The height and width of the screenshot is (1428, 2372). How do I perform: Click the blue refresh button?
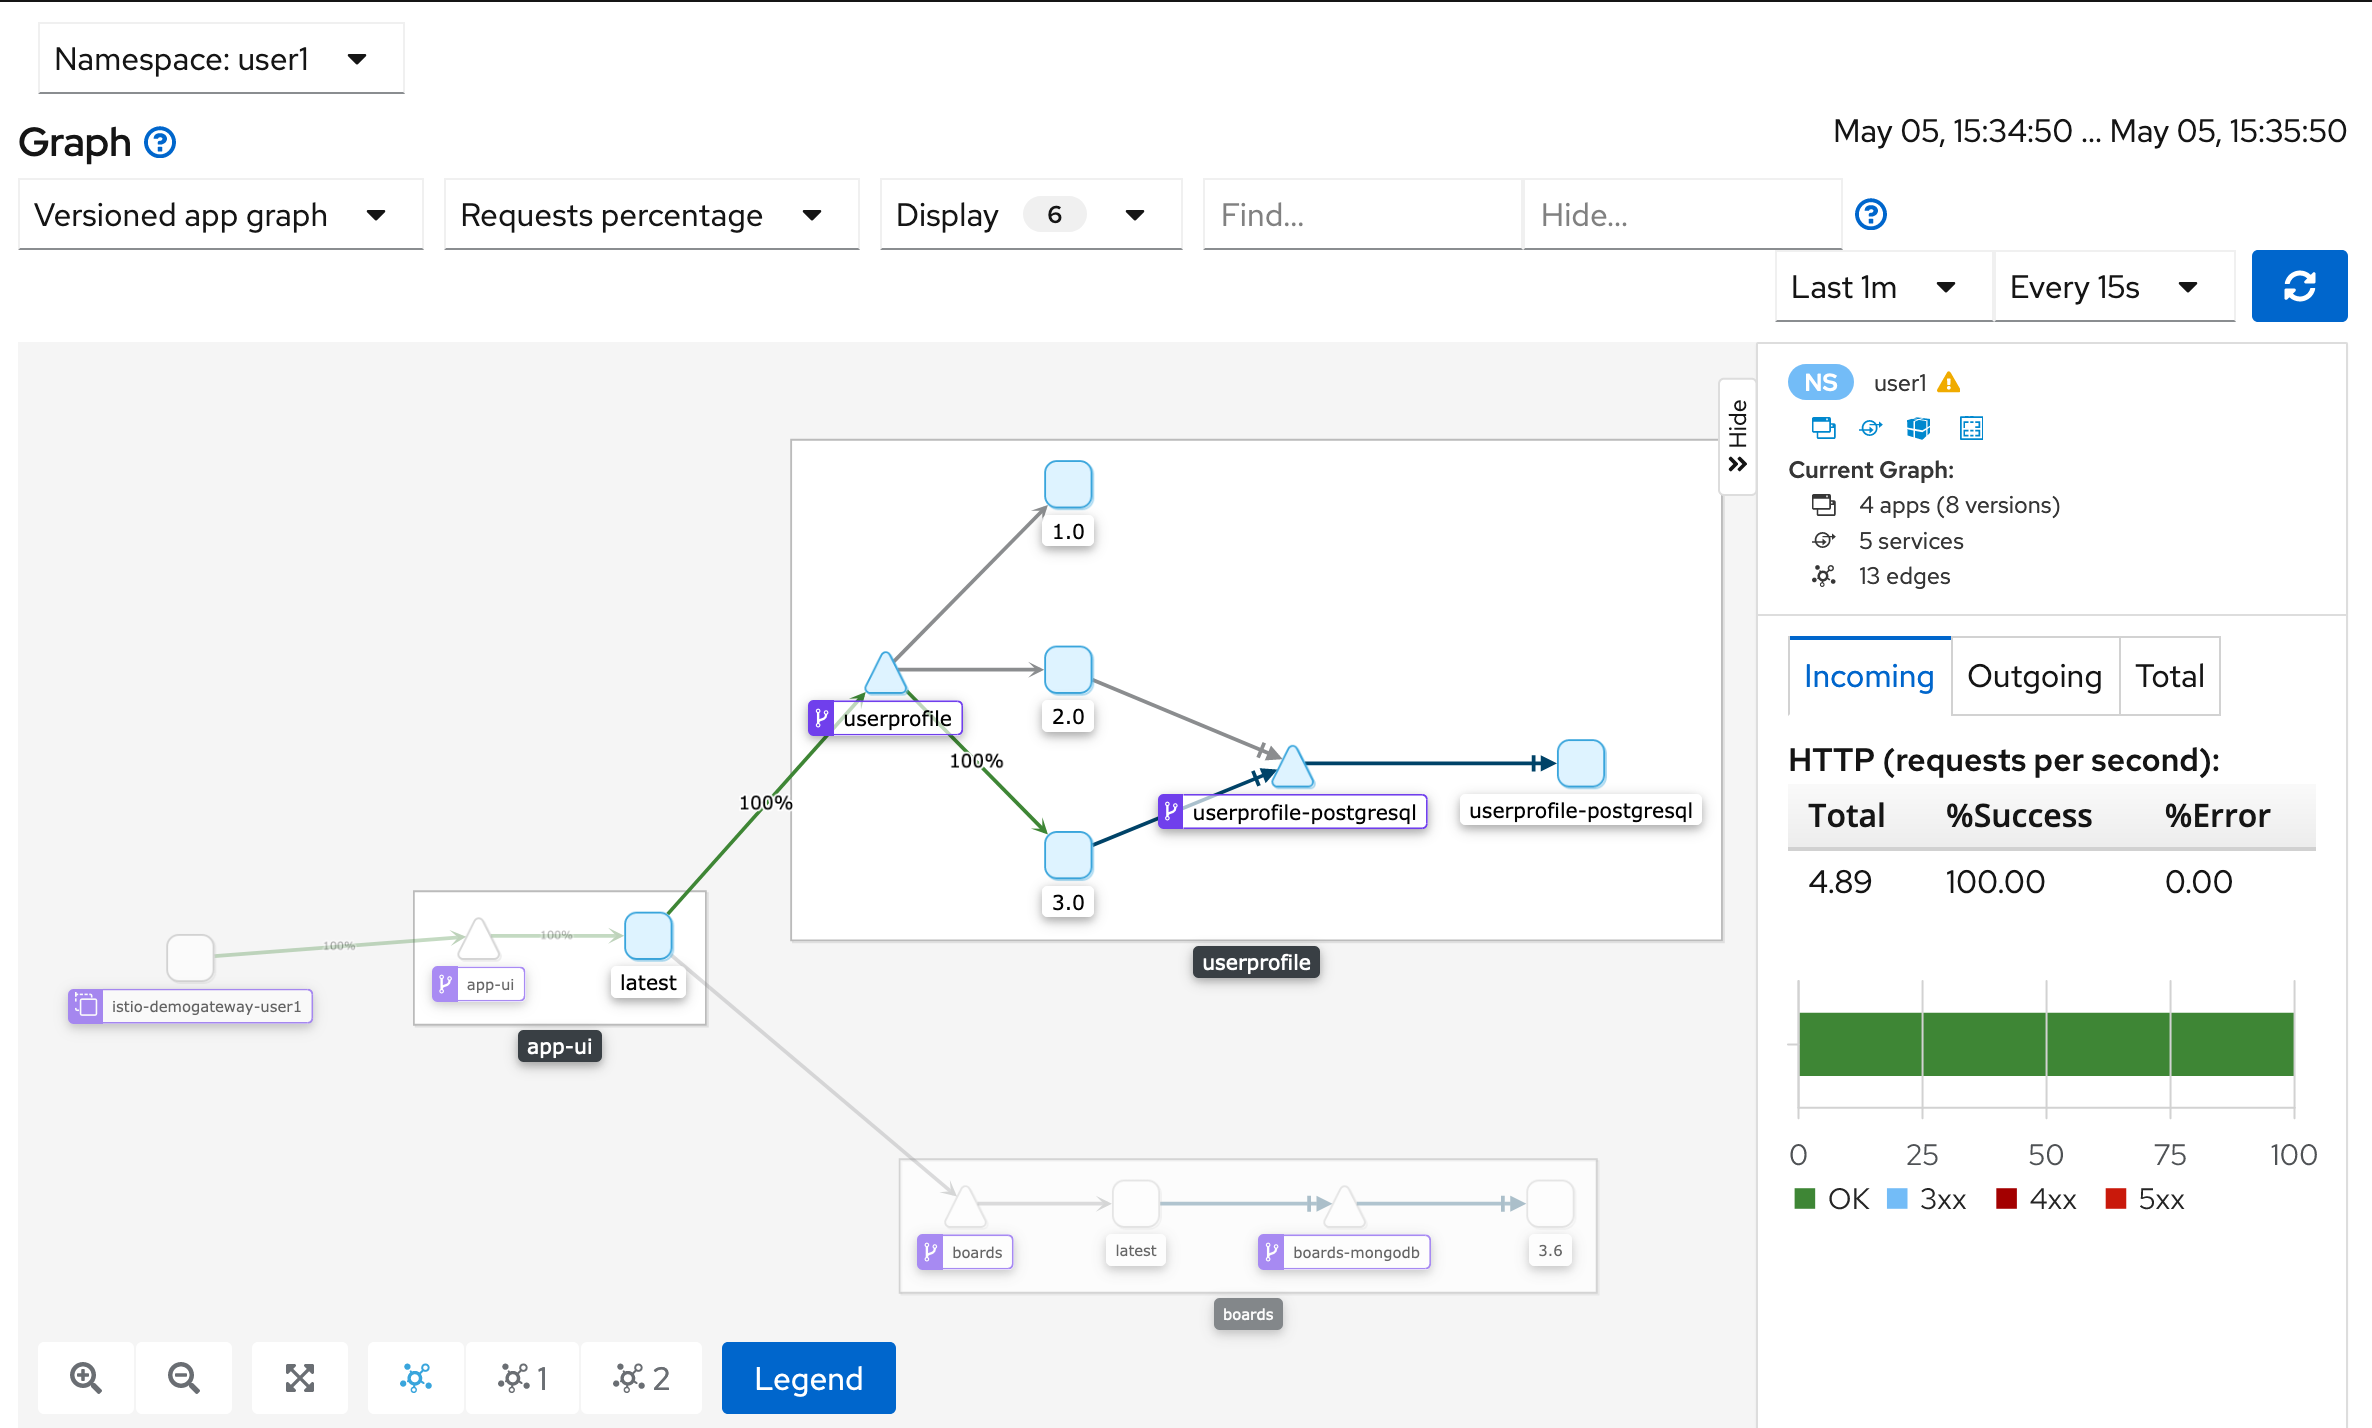(x=2299, y=287)
